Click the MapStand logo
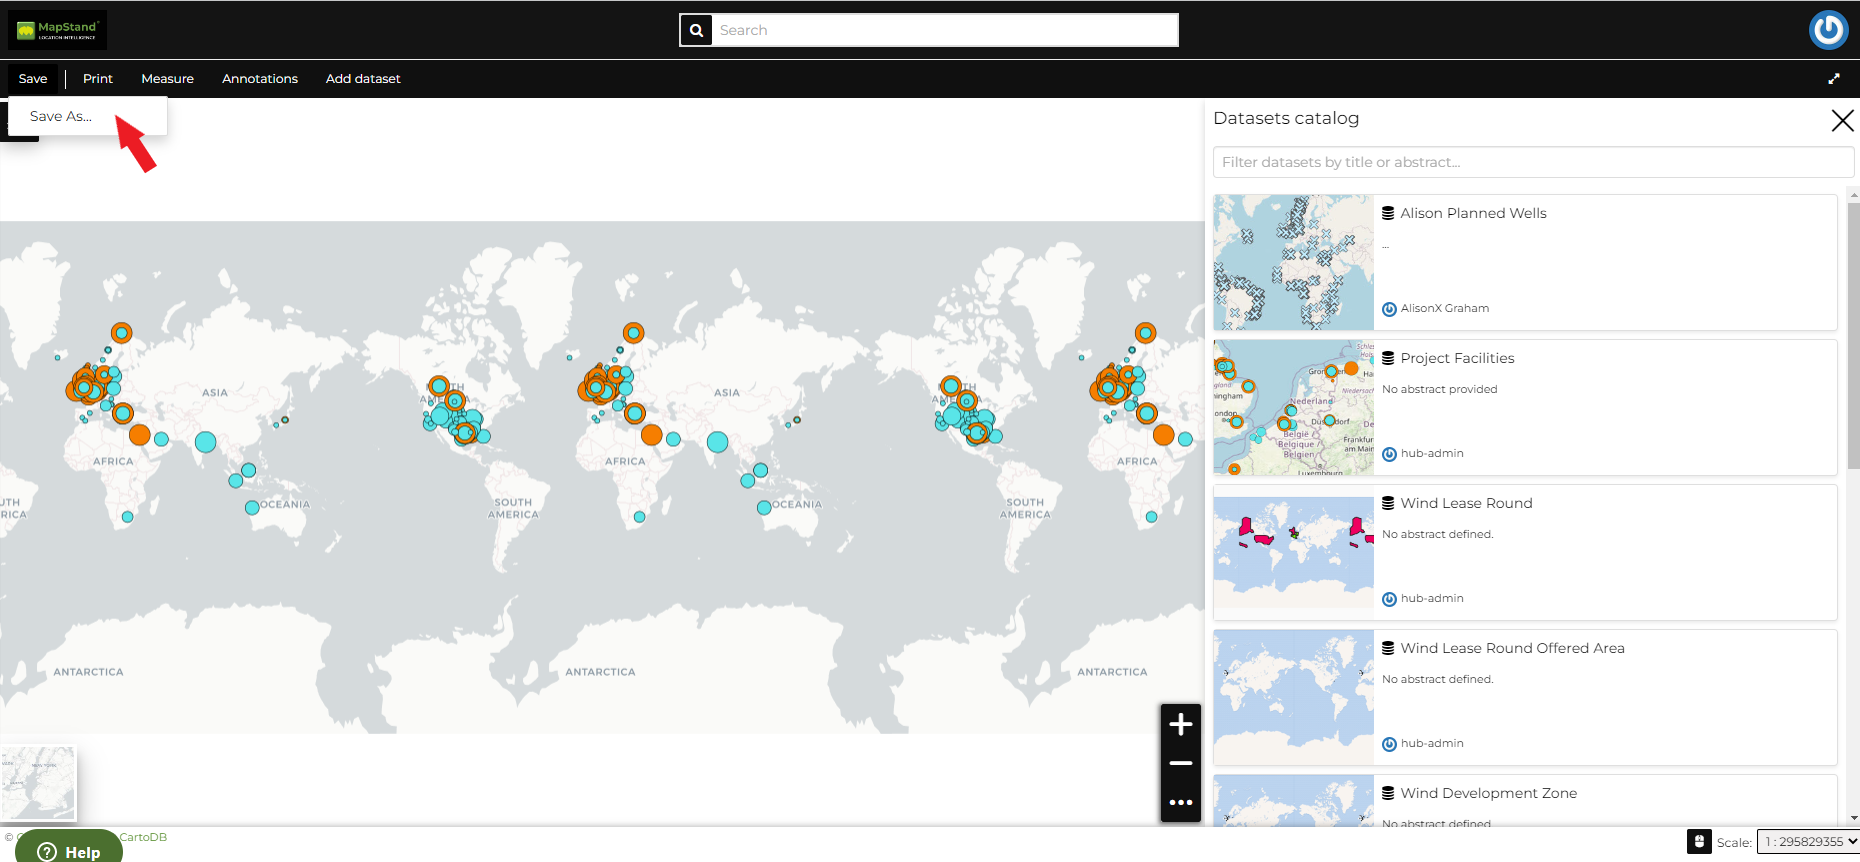This screenshot has height=862, width=1860. [57, 30]
